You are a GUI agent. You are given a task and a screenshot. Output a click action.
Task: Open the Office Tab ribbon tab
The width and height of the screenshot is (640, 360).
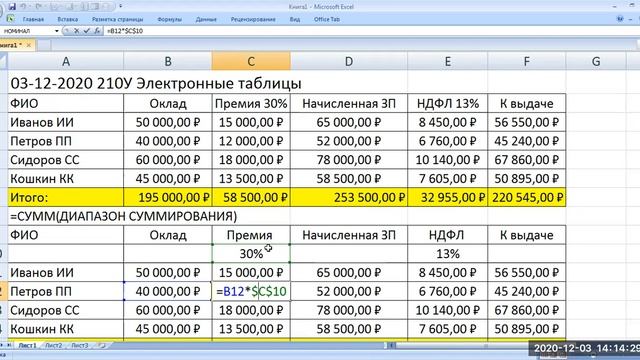(x=327, y=19)
